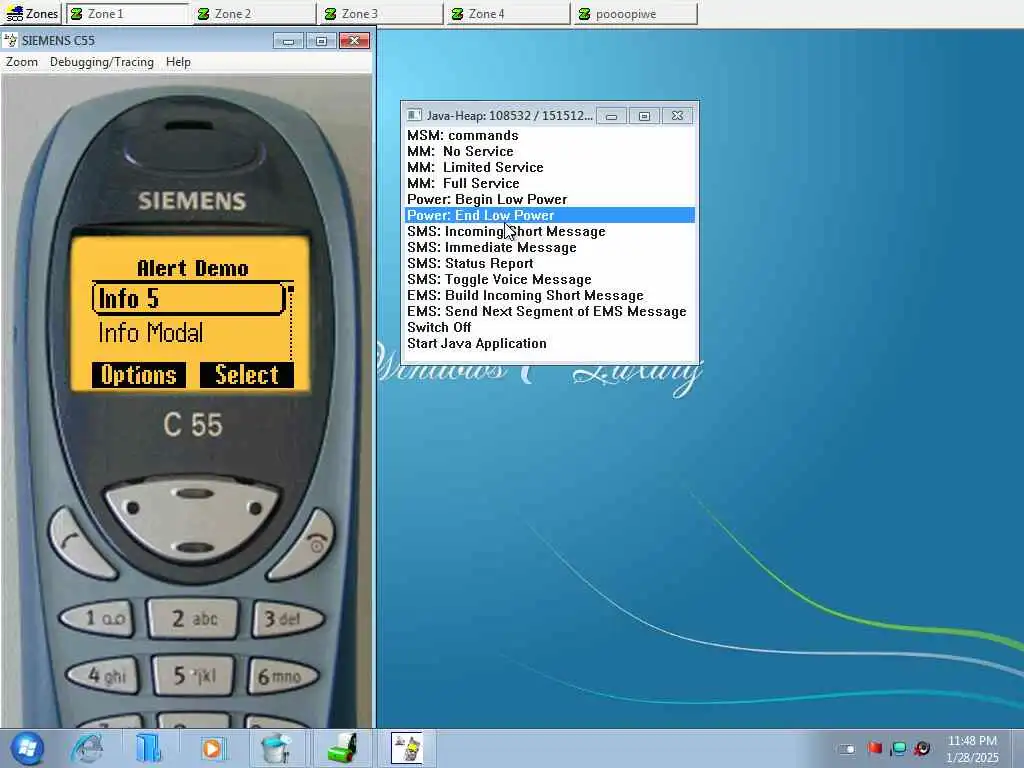Switch to the Zone 1 tab

pyautogui.click(x=127, y=14)
